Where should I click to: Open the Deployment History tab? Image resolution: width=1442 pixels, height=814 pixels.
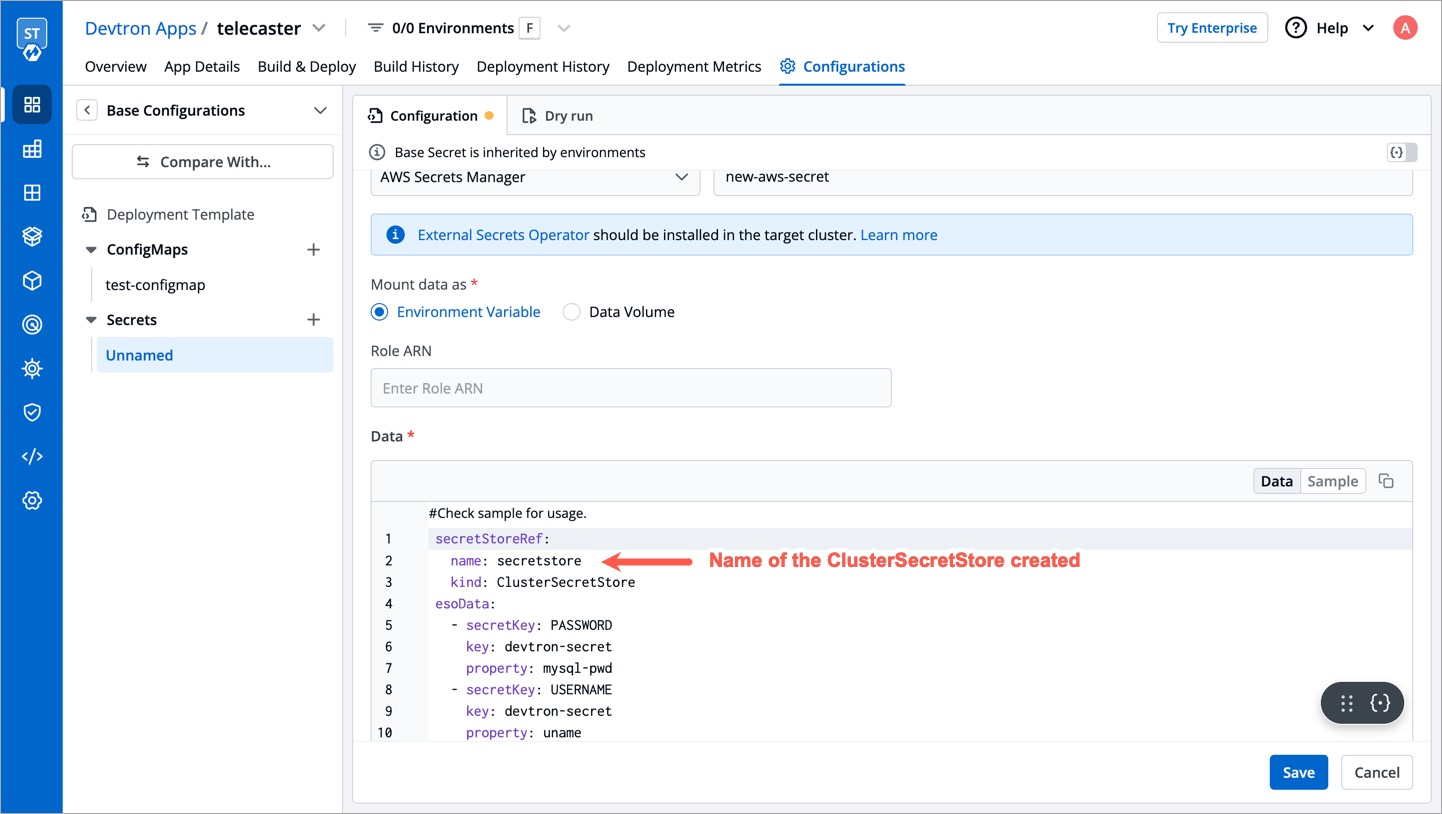click(543, 66)
